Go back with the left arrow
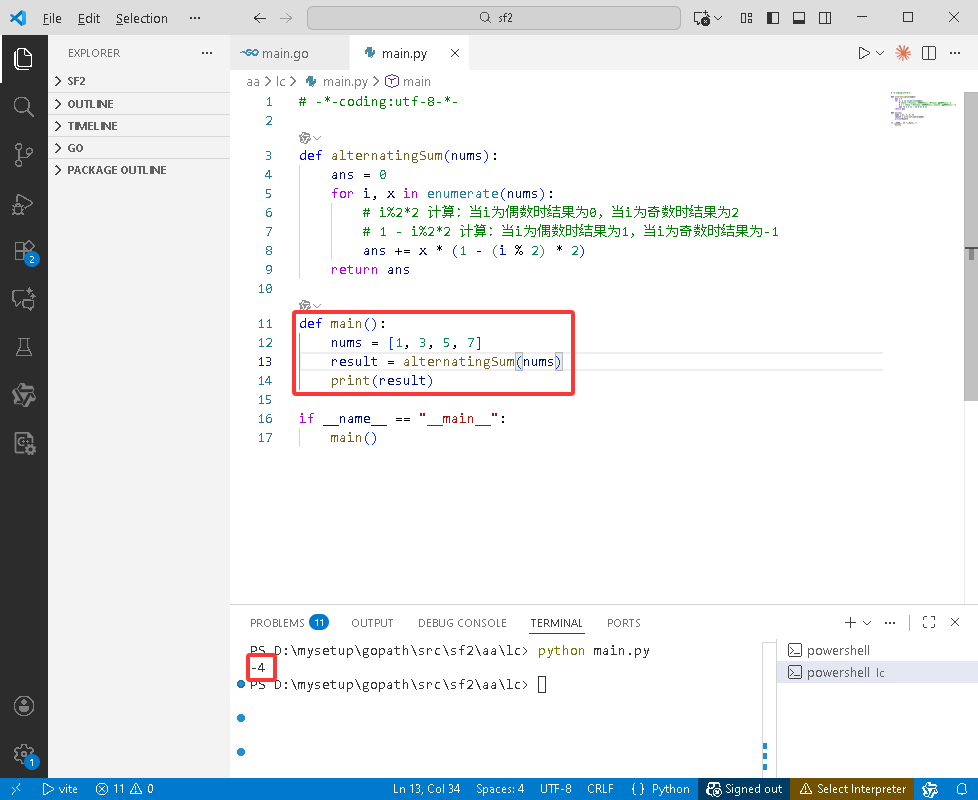The width and height of the screenshot is (978, 800). (x=259, y=18)
